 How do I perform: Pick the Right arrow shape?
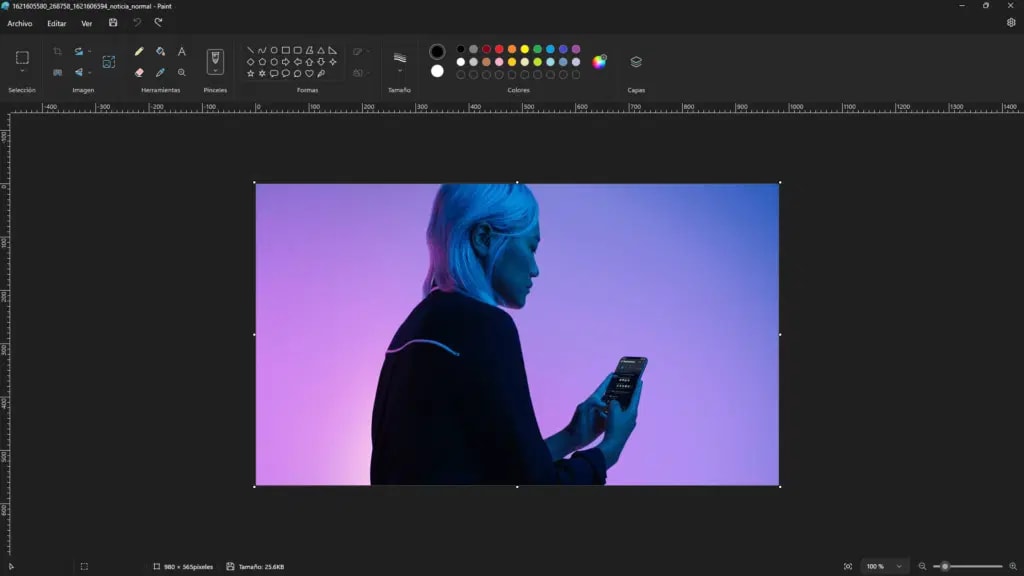(285, 62)
